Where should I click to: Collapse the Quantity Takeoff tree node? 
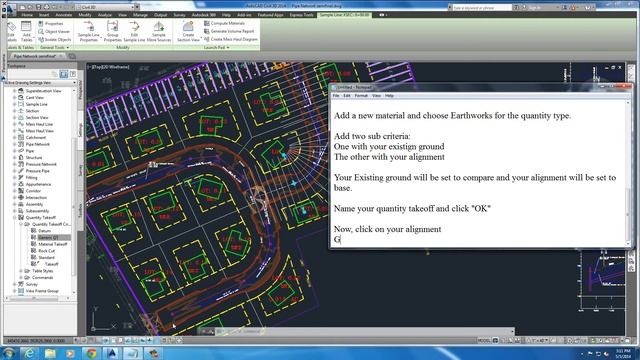click(x=15, y=218)
